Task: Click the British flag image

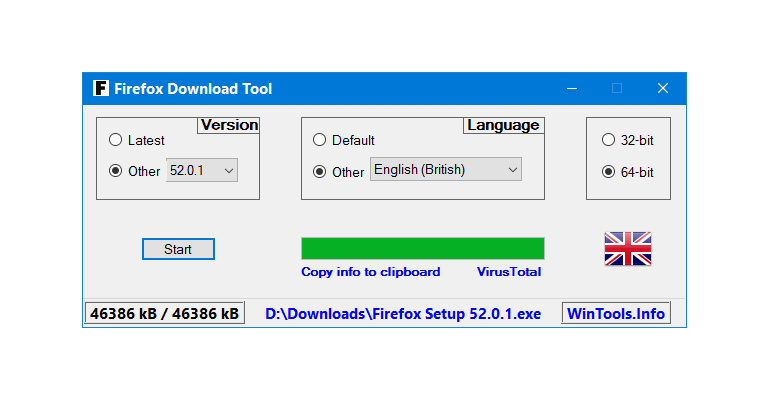Action: [628, 249]
